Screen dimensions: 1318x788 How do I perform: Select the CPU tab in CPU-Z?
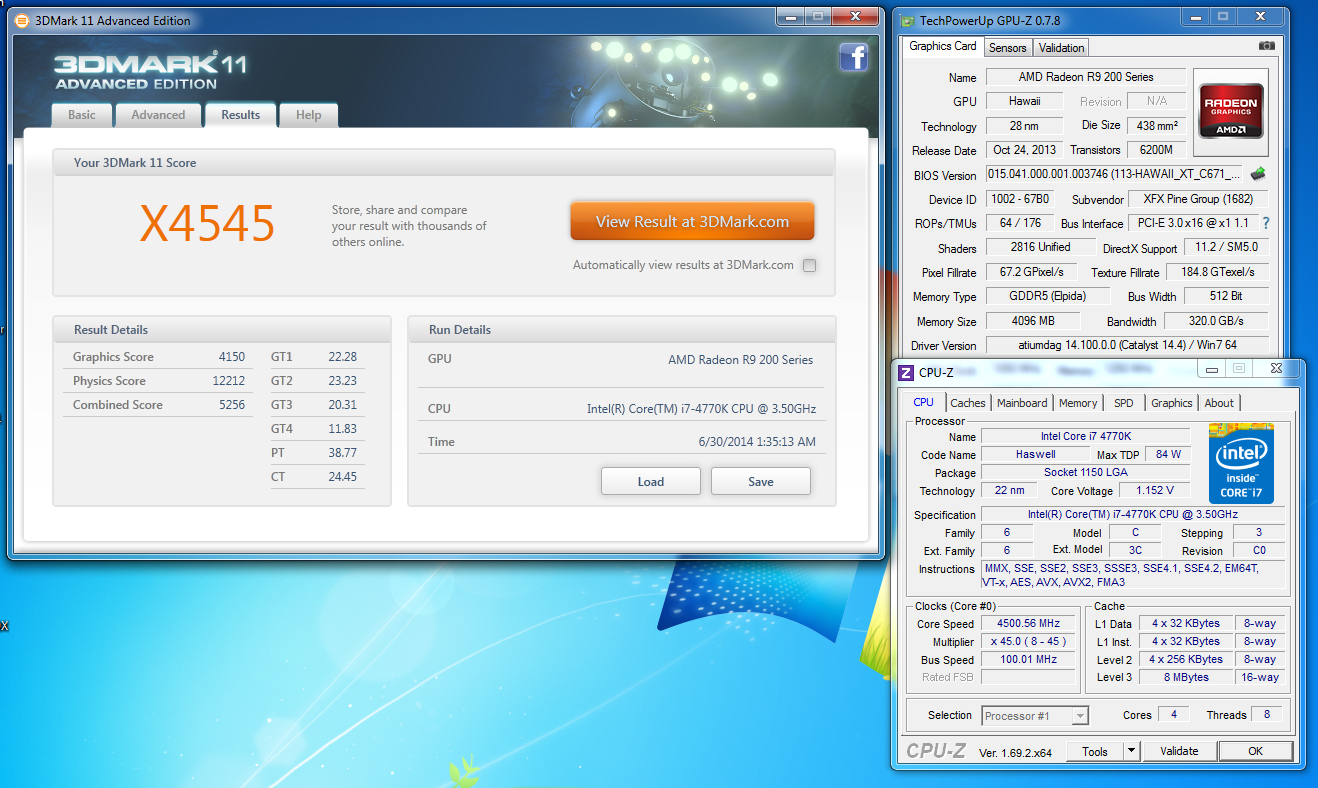point(924,402)
